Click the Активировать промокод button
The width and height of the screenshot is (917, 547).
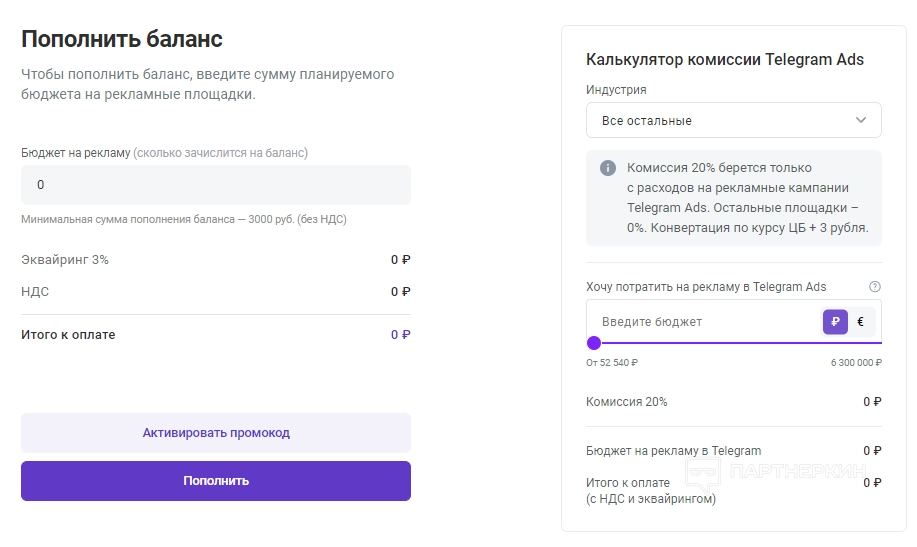click(x=215, y=433)
